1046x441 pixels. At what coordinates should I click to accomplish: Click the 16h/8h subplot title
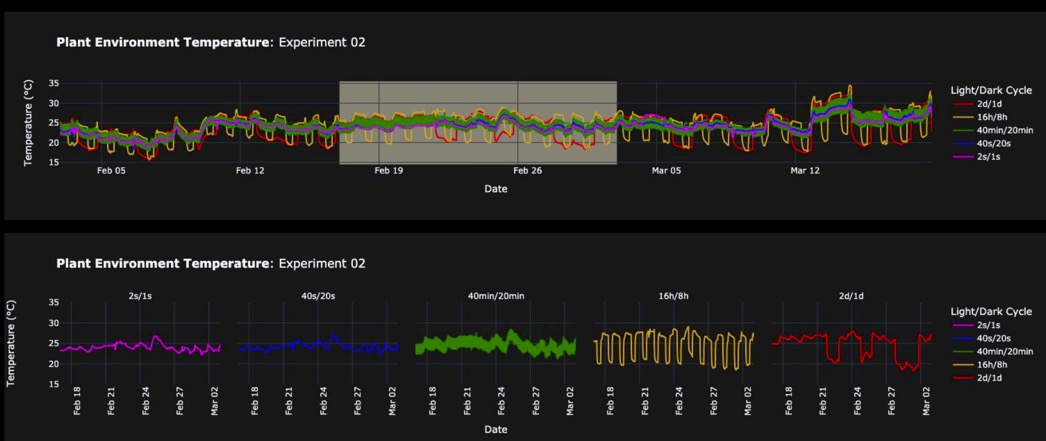(x=674, y=294)
